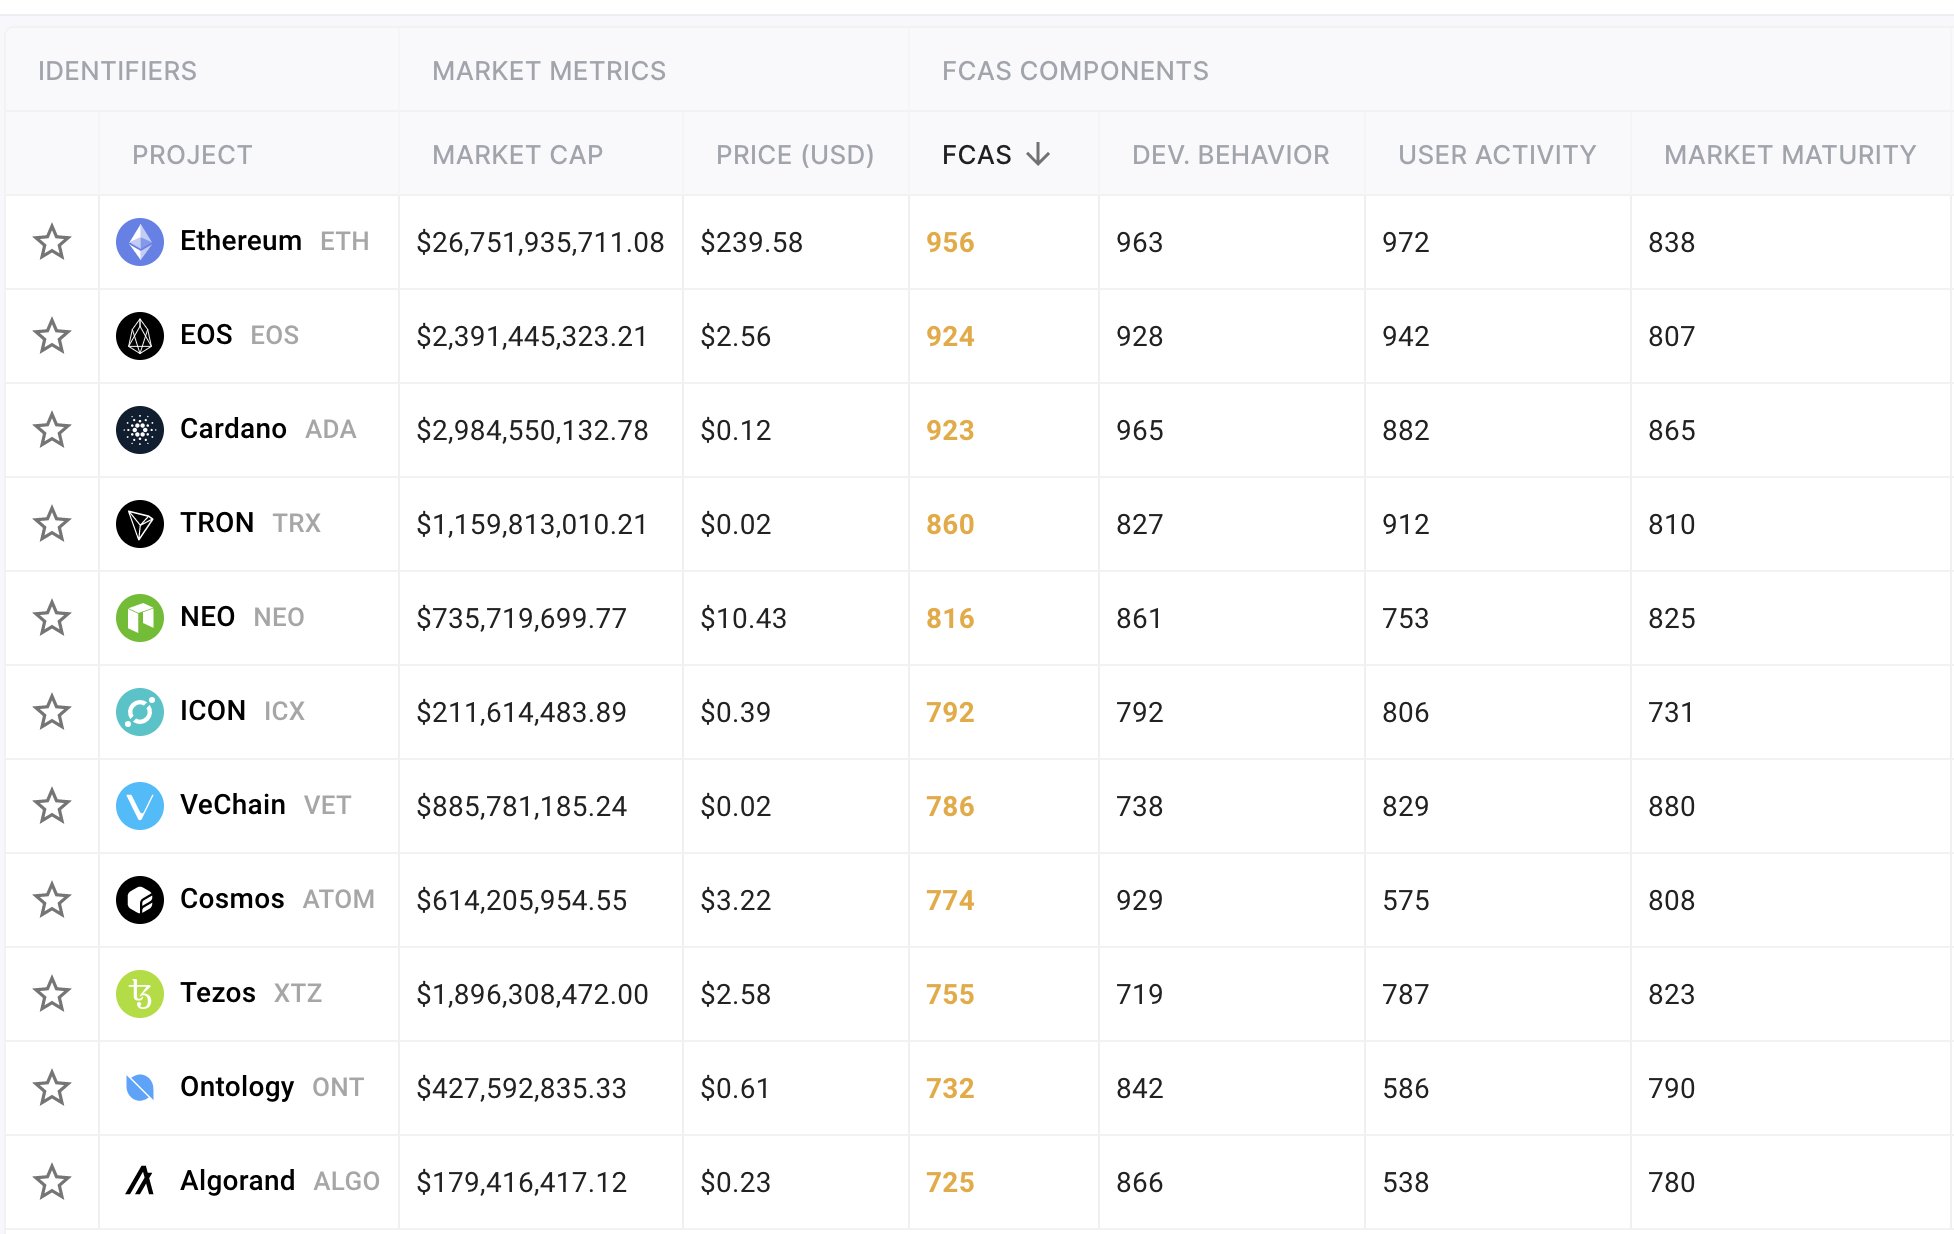Click Algorand user activity value 538
Screen dimensions: 1954x1234
click(1406, 1183)
